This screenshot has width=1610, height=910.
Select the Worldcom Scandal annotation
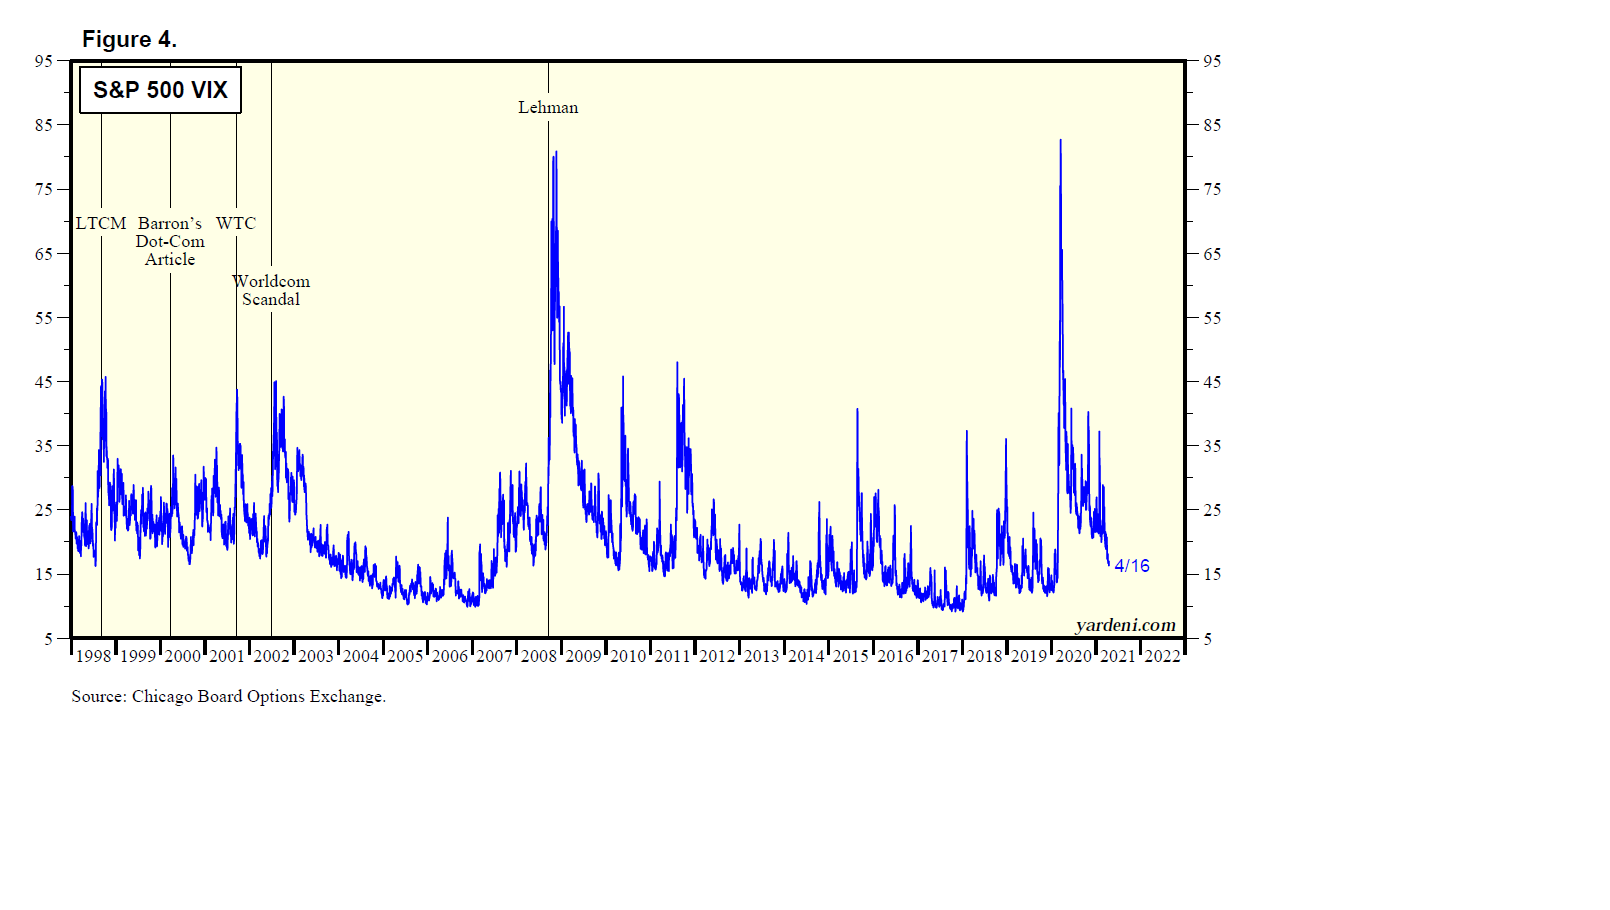[x=271, y=290]
